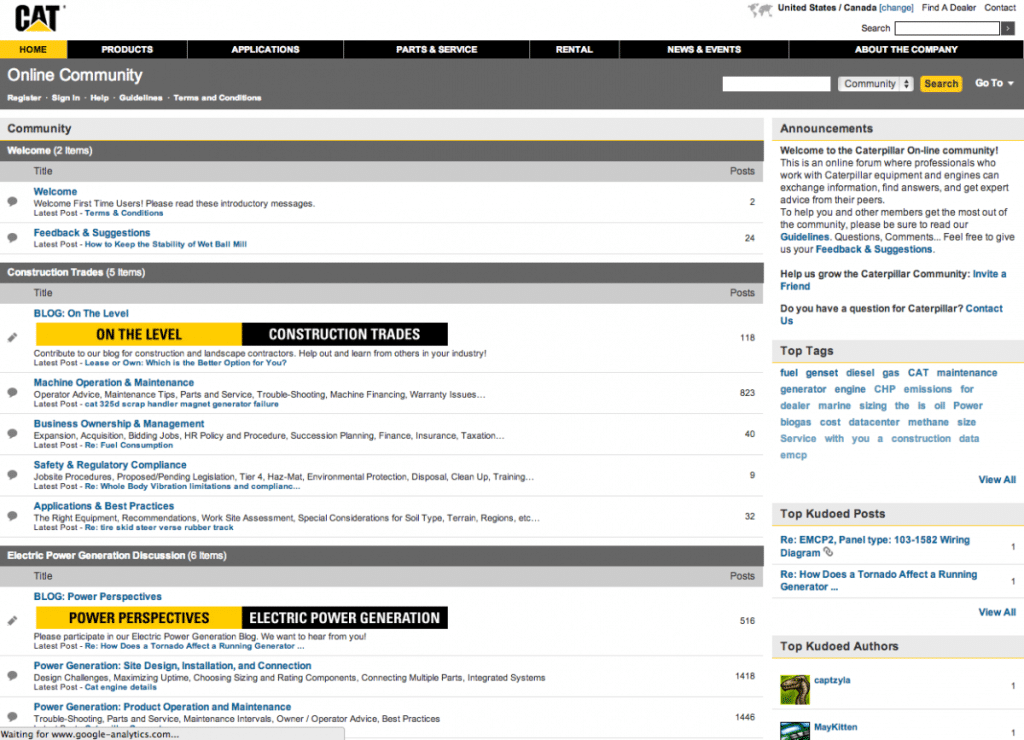
Task: Open the NEWS & EVENTS menu
Action: point(704,50)
